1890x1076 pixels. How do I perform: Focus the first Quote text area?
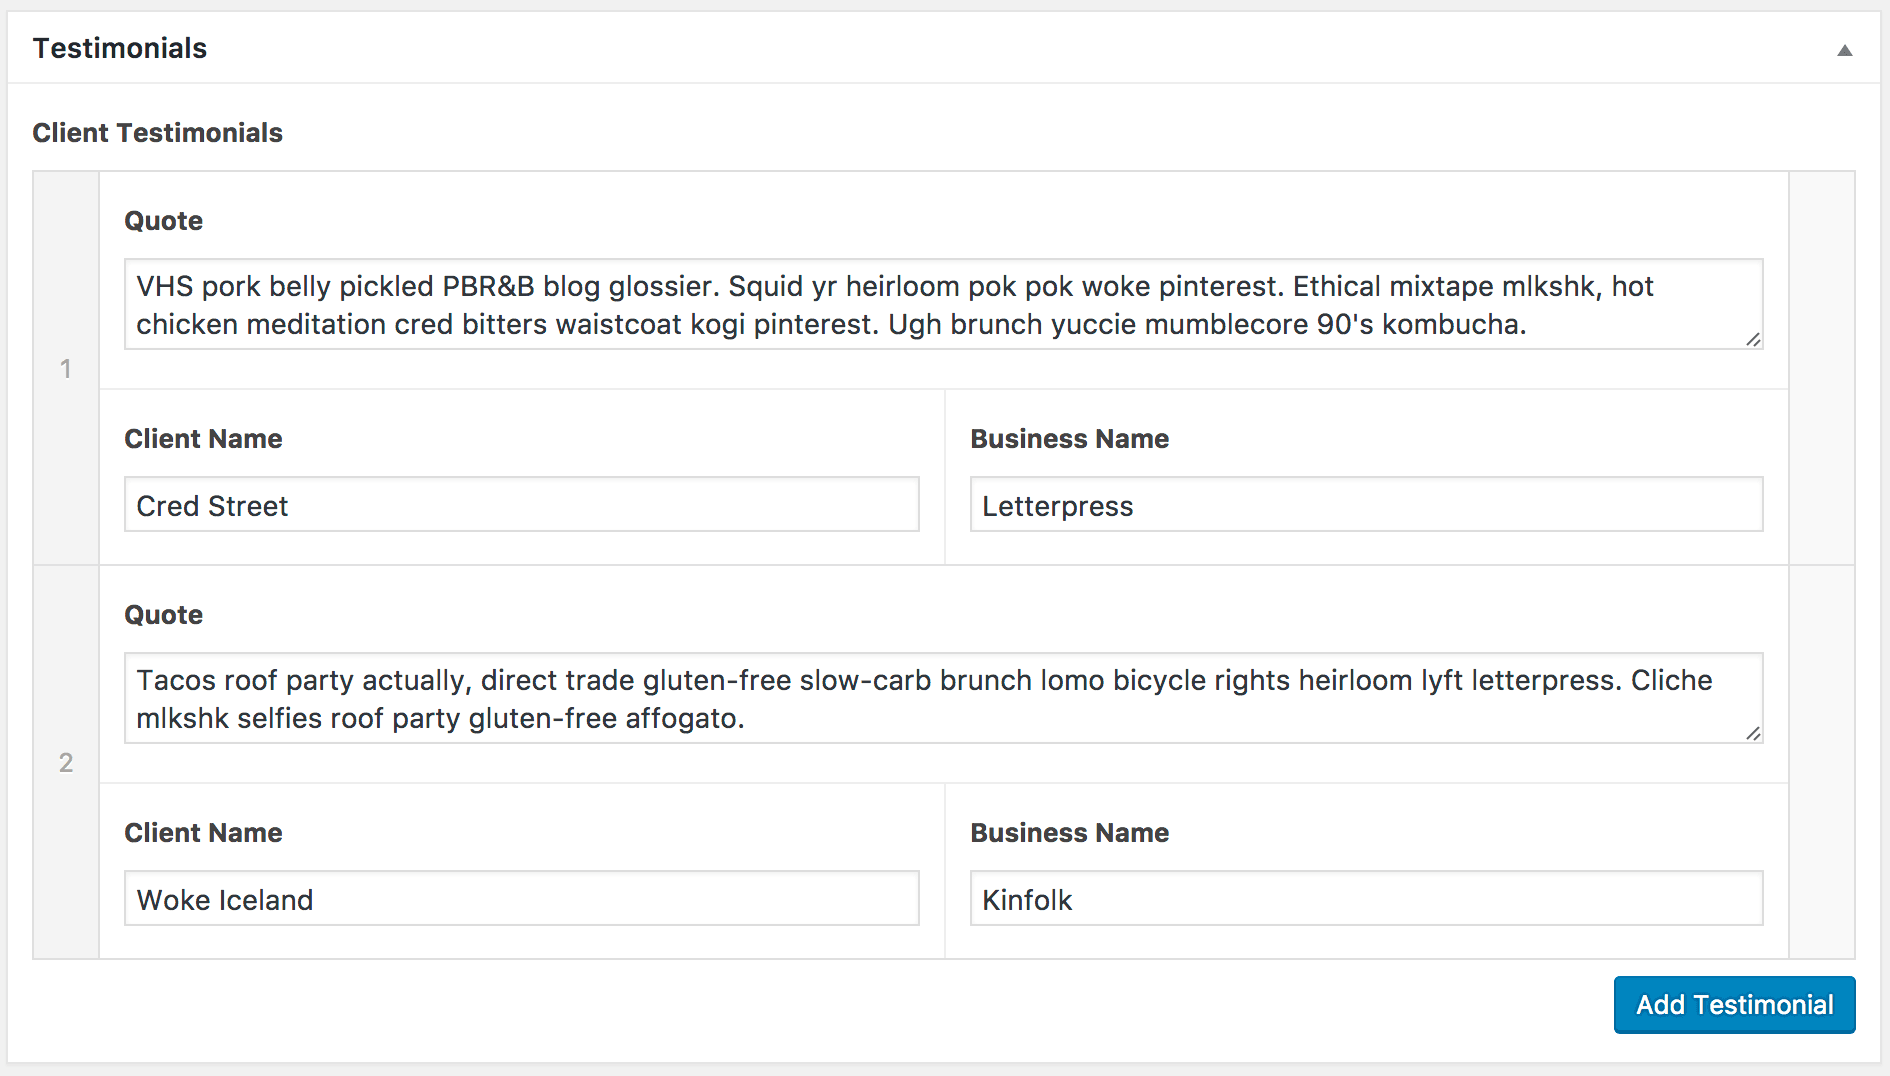pos(943,304)
